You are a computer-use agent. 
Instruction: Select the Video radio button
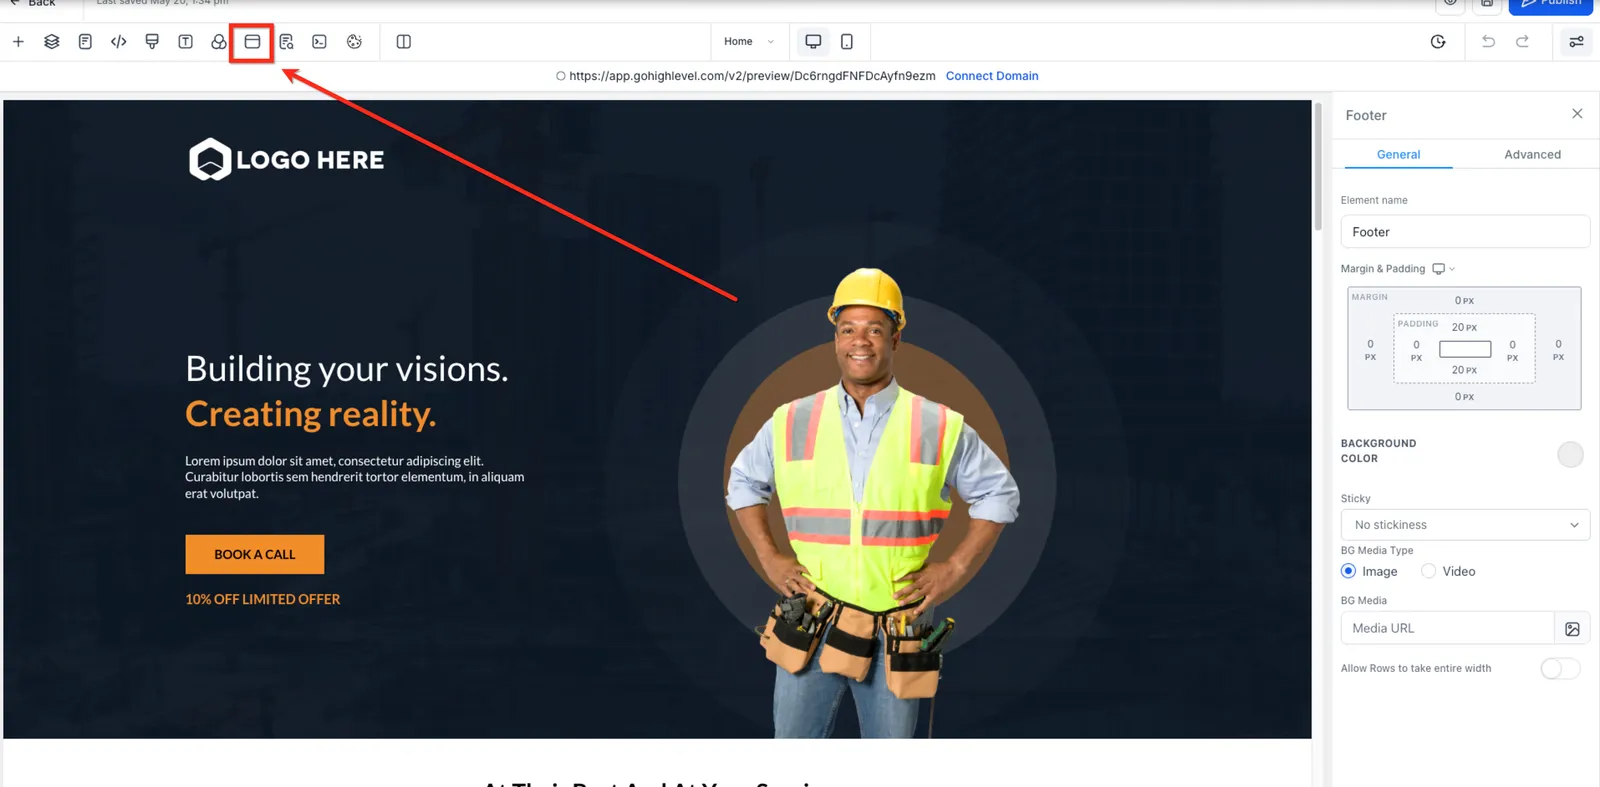1428,571
